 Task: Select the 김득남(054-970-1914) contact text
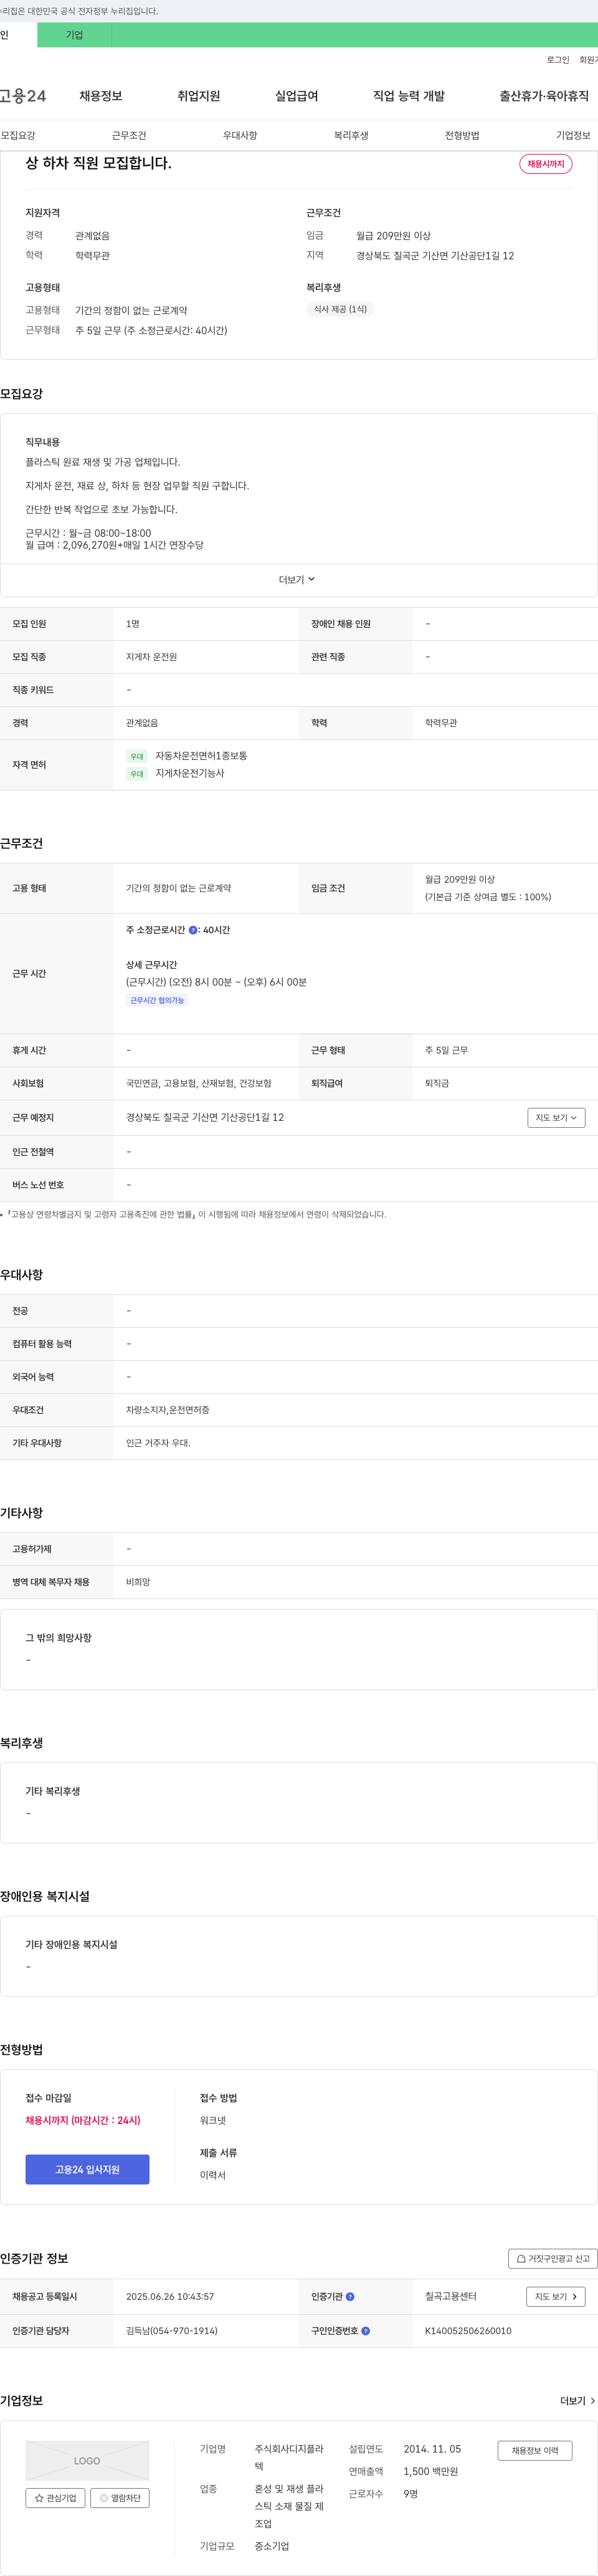click(171, 2330)
